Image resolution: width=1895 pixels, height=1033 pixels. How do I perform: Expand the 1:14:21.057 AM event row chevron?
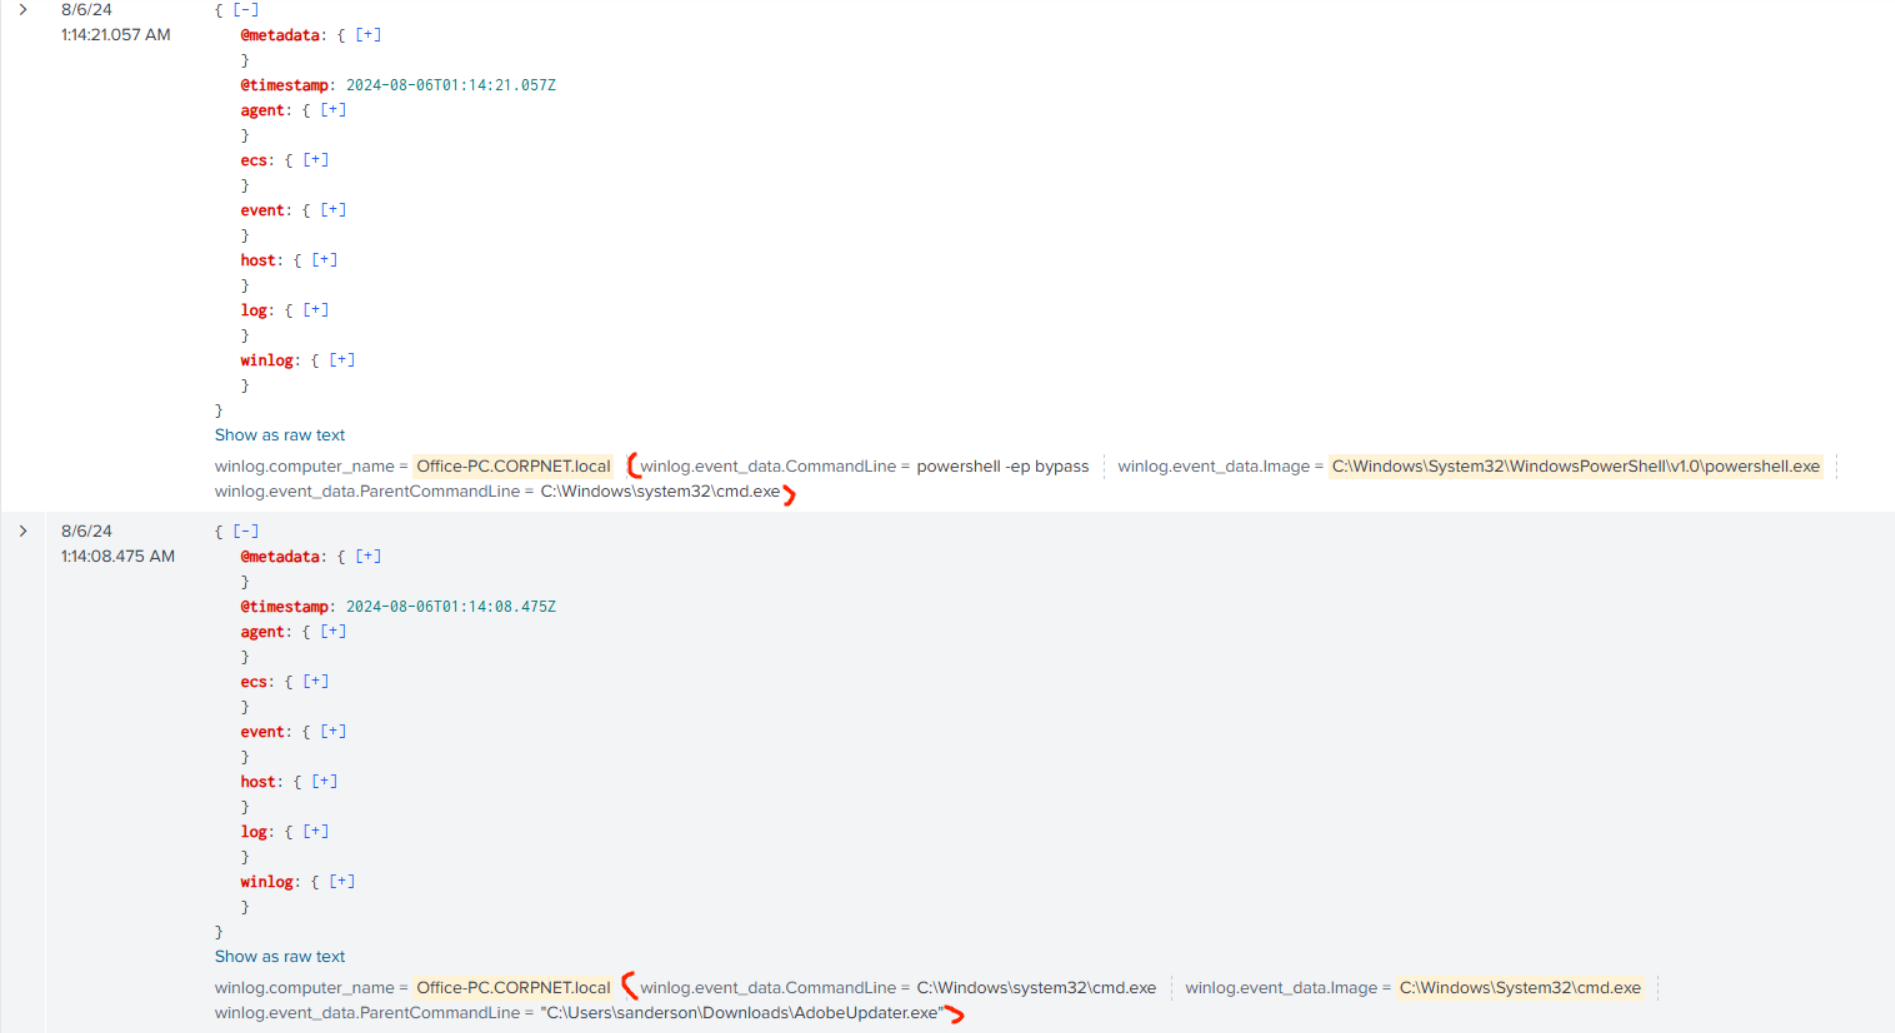(23, 10)
